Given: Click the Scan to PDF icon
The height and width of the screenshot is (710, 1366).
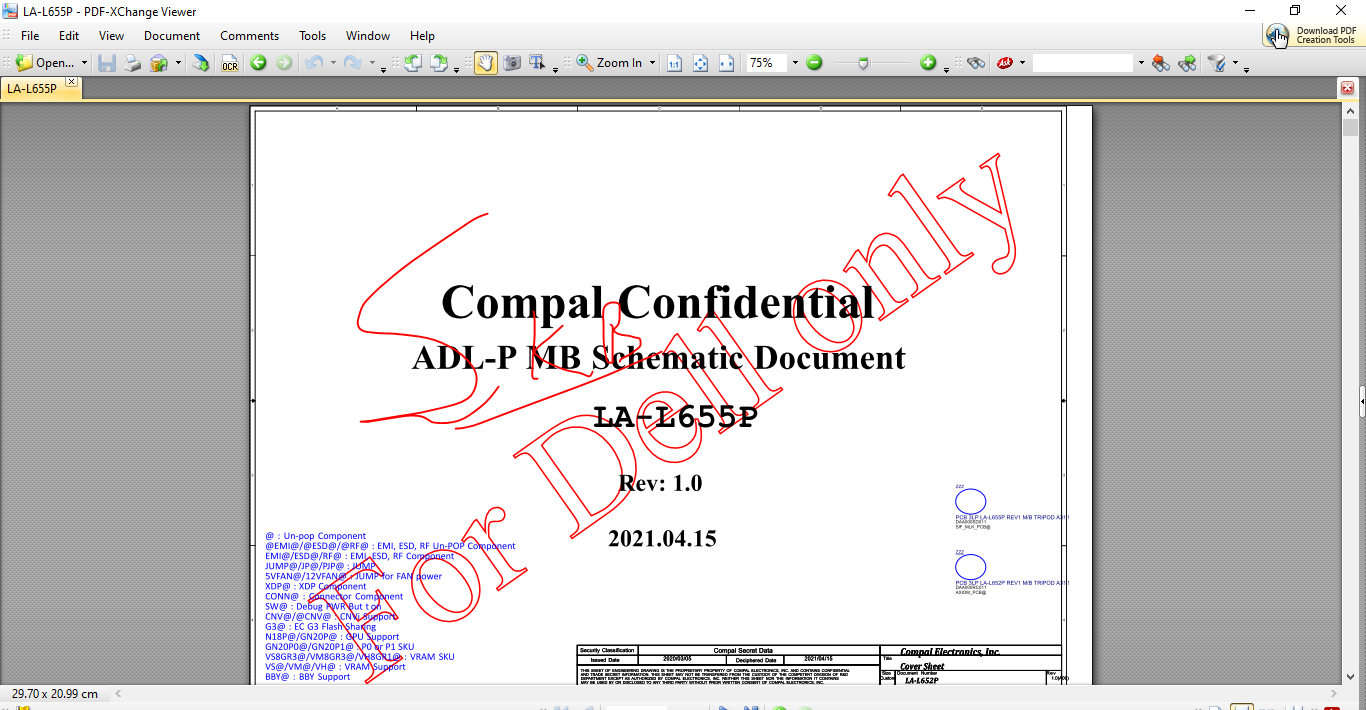Looking at the screenshot, I should pos(159,63).
